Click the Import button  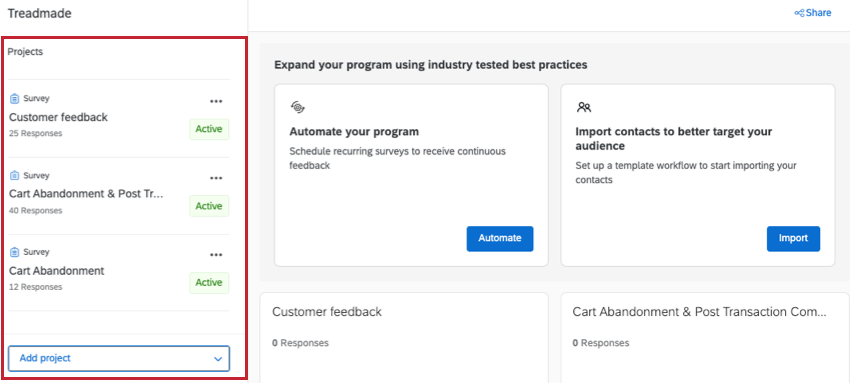pyautogui.click(x=793, y=238)
